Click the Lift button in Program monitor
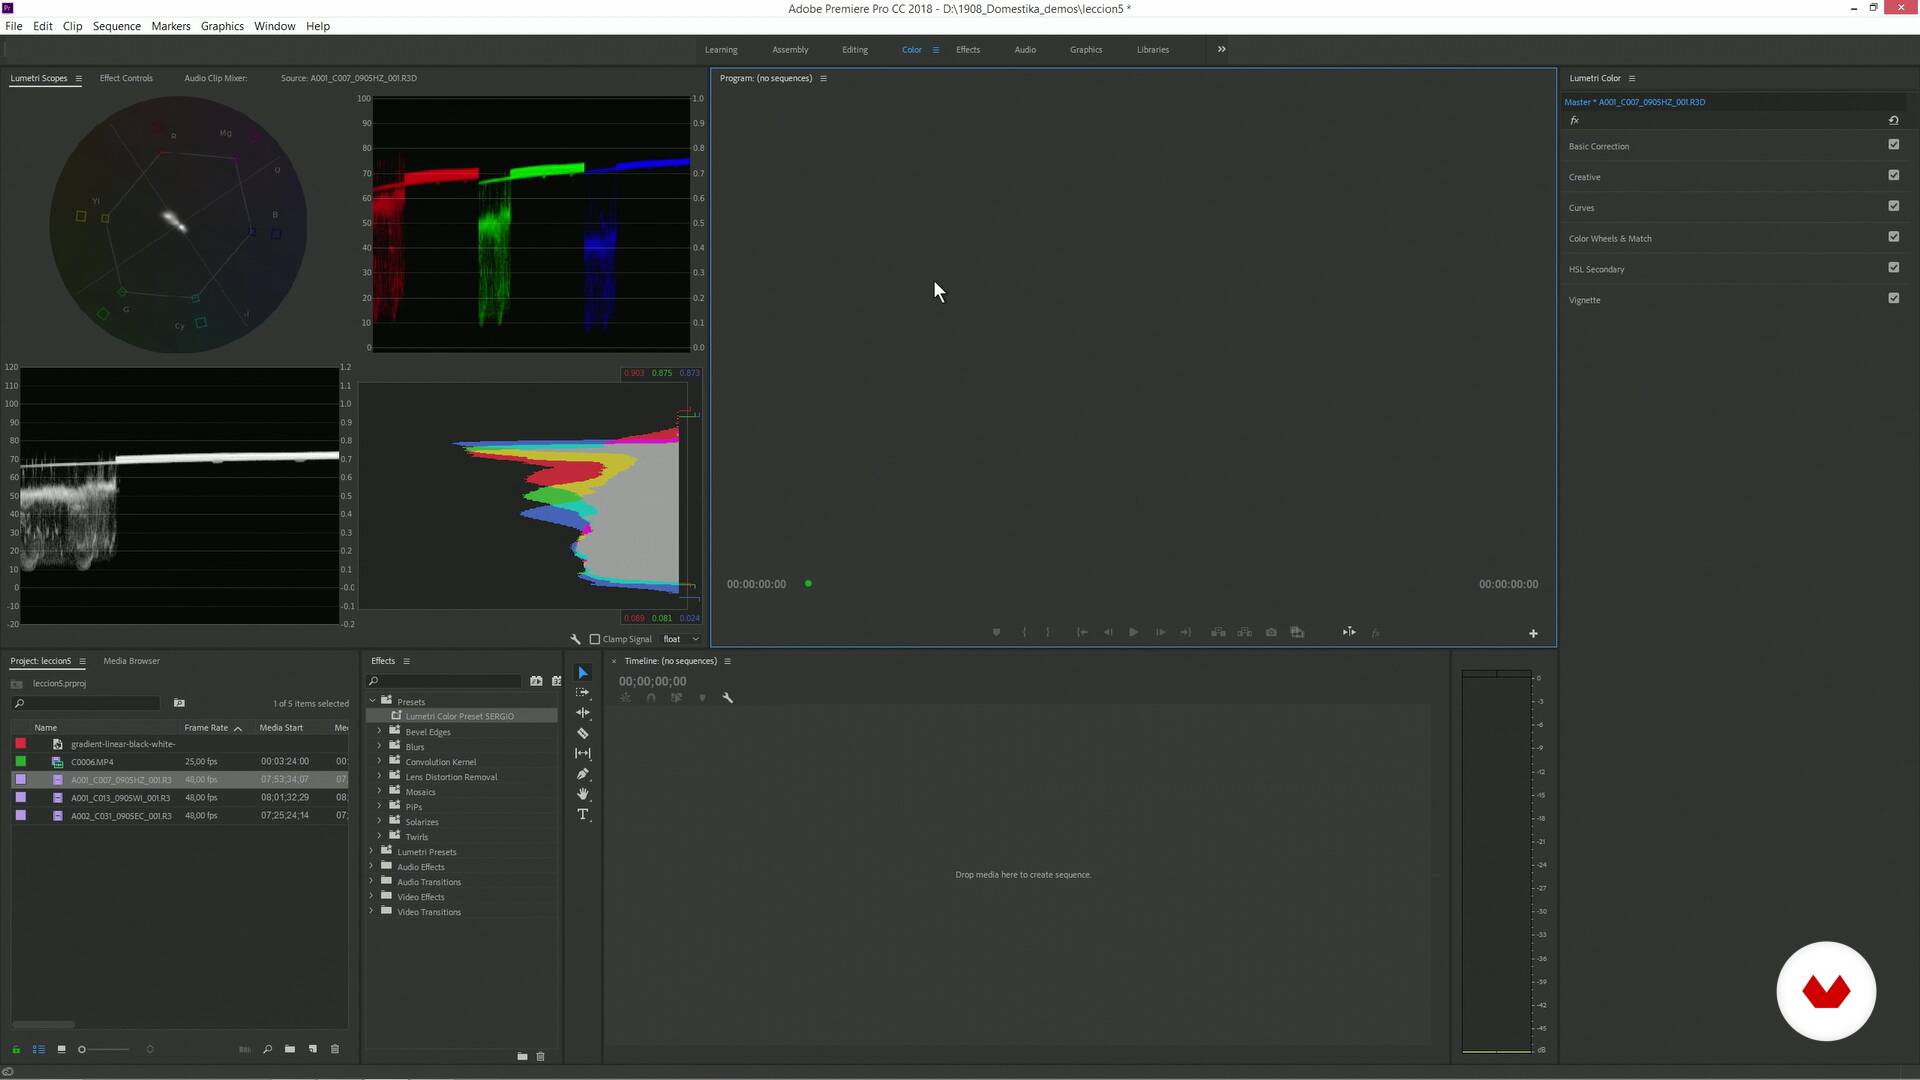 pos(1218,632)
